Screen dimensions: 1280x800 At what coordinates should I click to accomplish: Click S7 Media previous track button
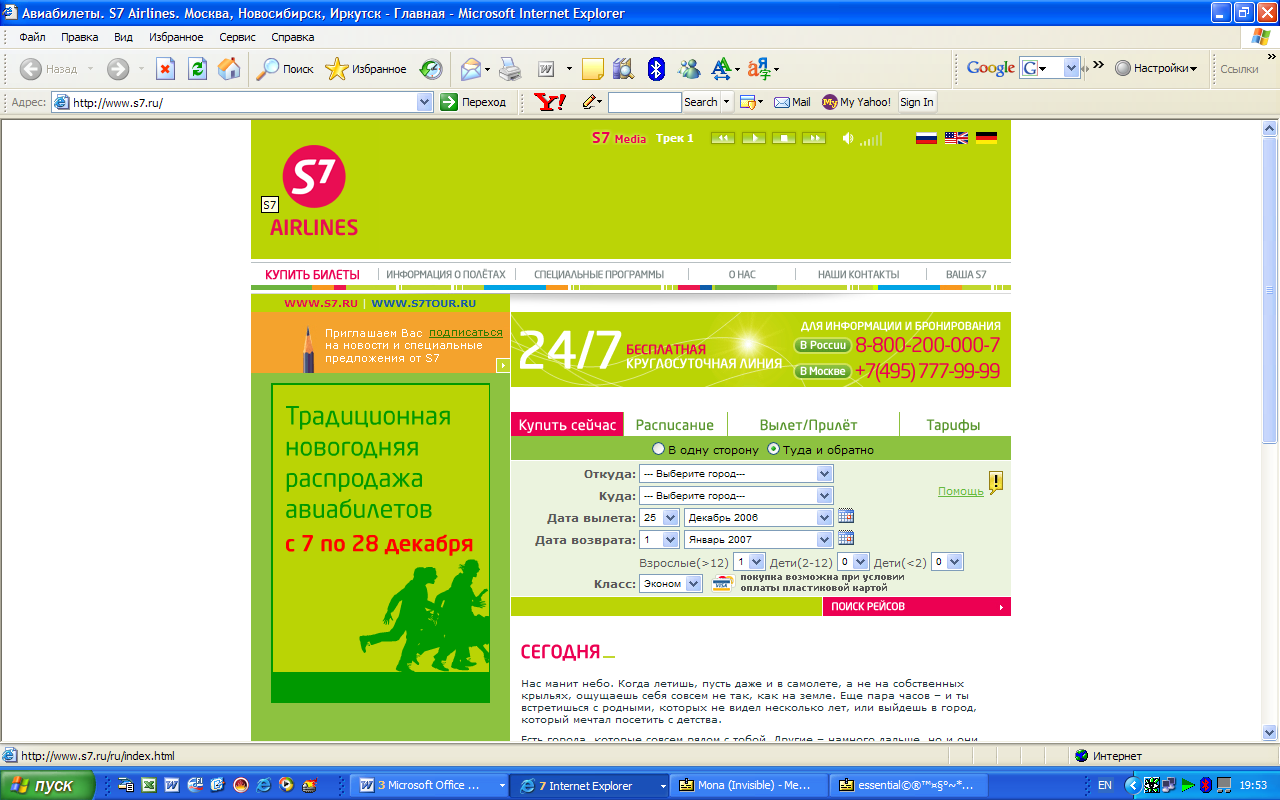(x=723, y=138)
